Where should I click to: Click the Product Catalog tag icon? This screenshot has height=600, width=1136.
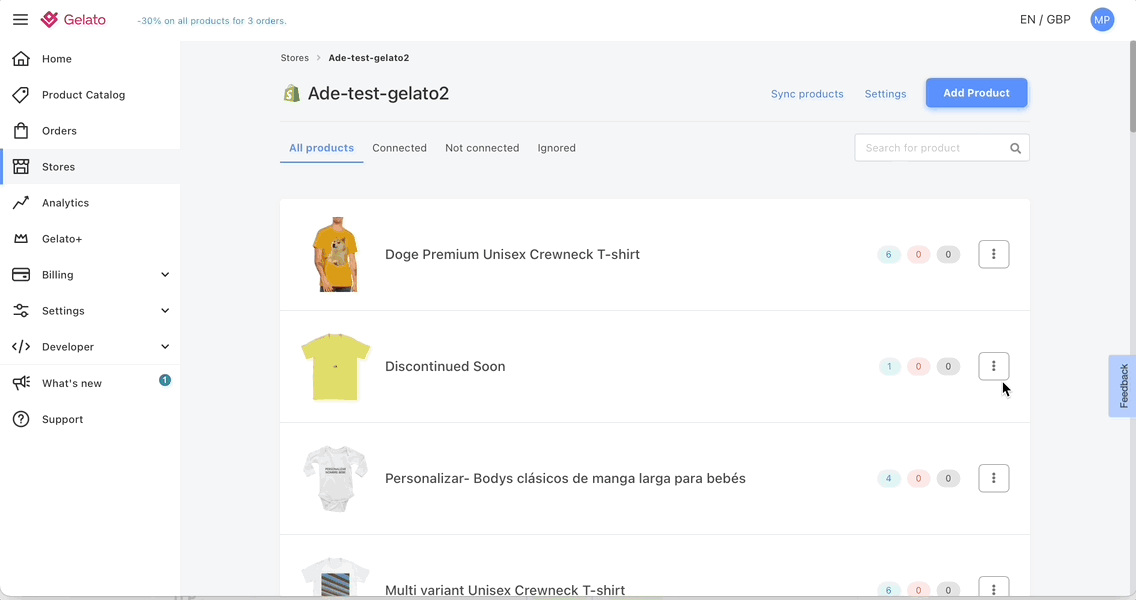[x=21, y=95]
